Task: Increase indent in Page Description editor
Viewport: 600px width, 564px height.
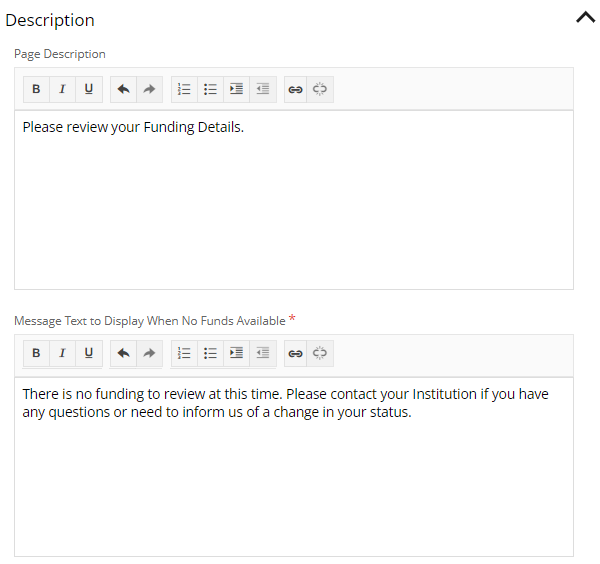Action: point(236,89)
